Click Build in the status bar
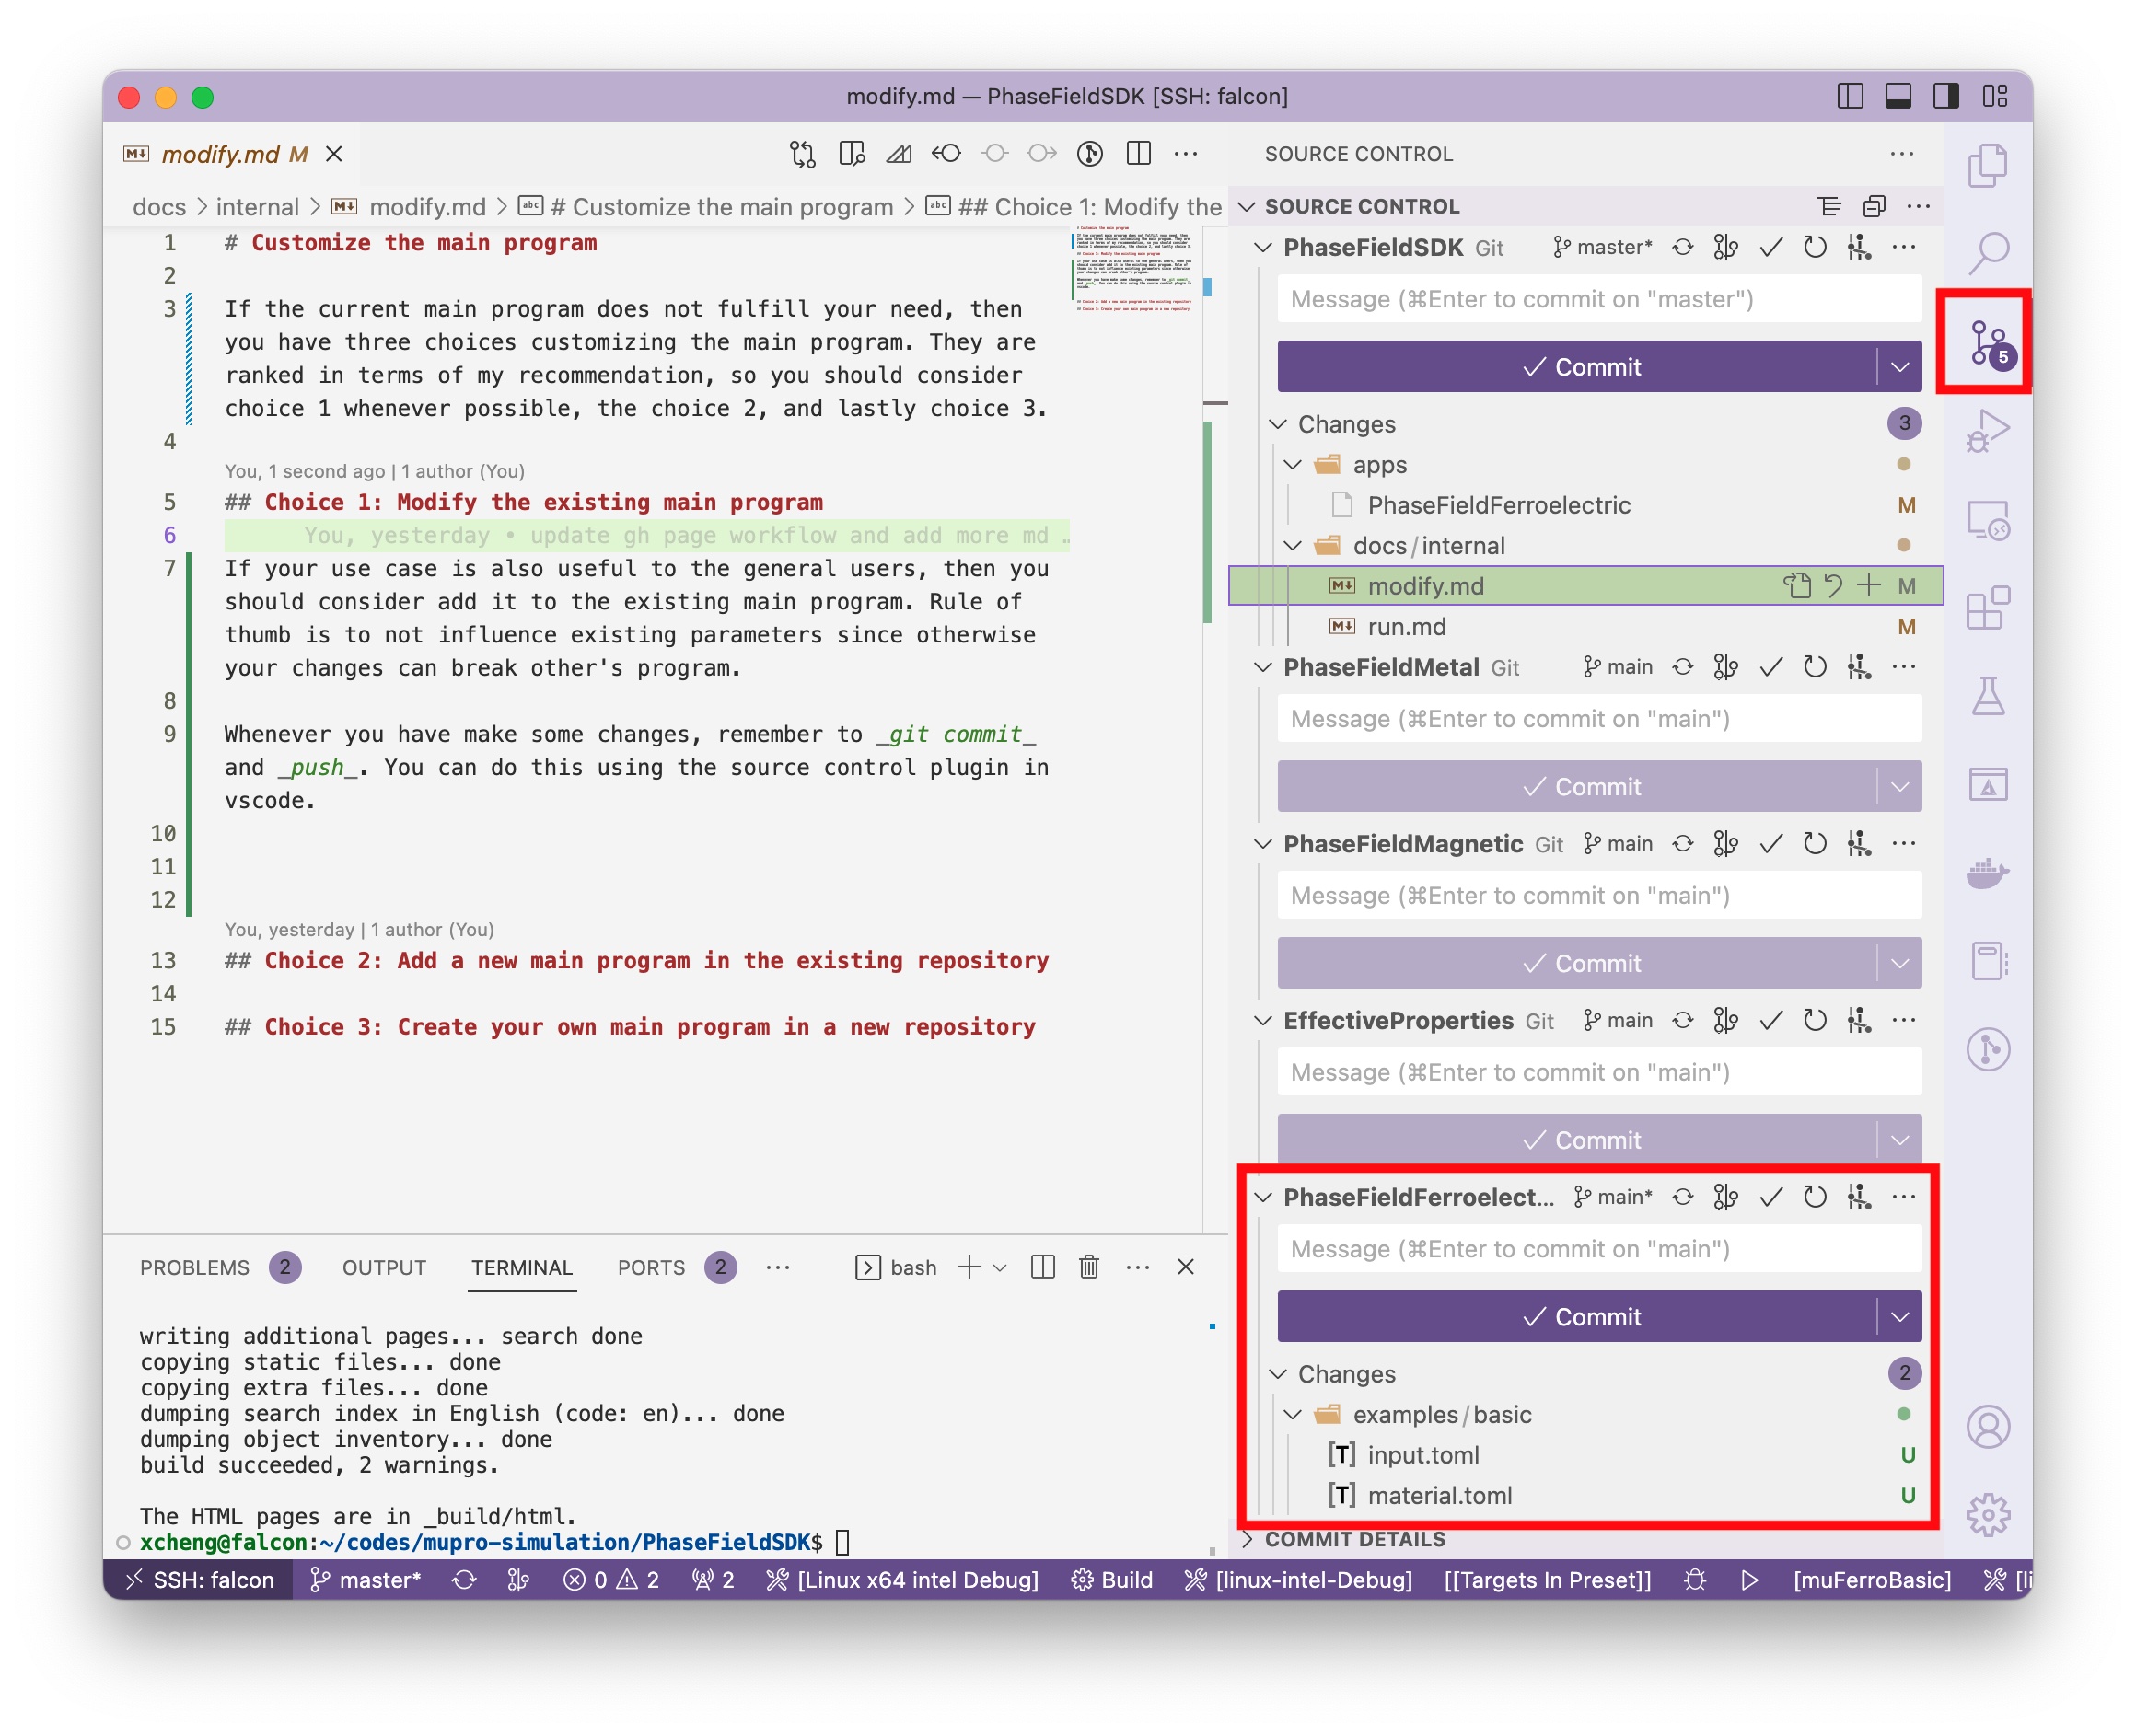Viewport: 2136px width, 1736px height. (1112, 1579)
